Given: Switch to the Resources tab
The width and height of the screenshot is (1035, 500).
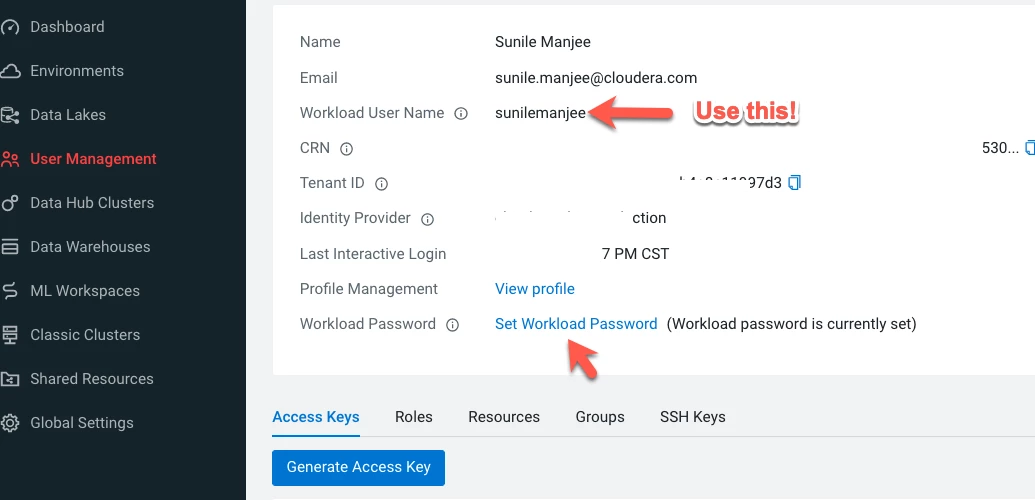Looking at the screenshot, I should point(504,417).
